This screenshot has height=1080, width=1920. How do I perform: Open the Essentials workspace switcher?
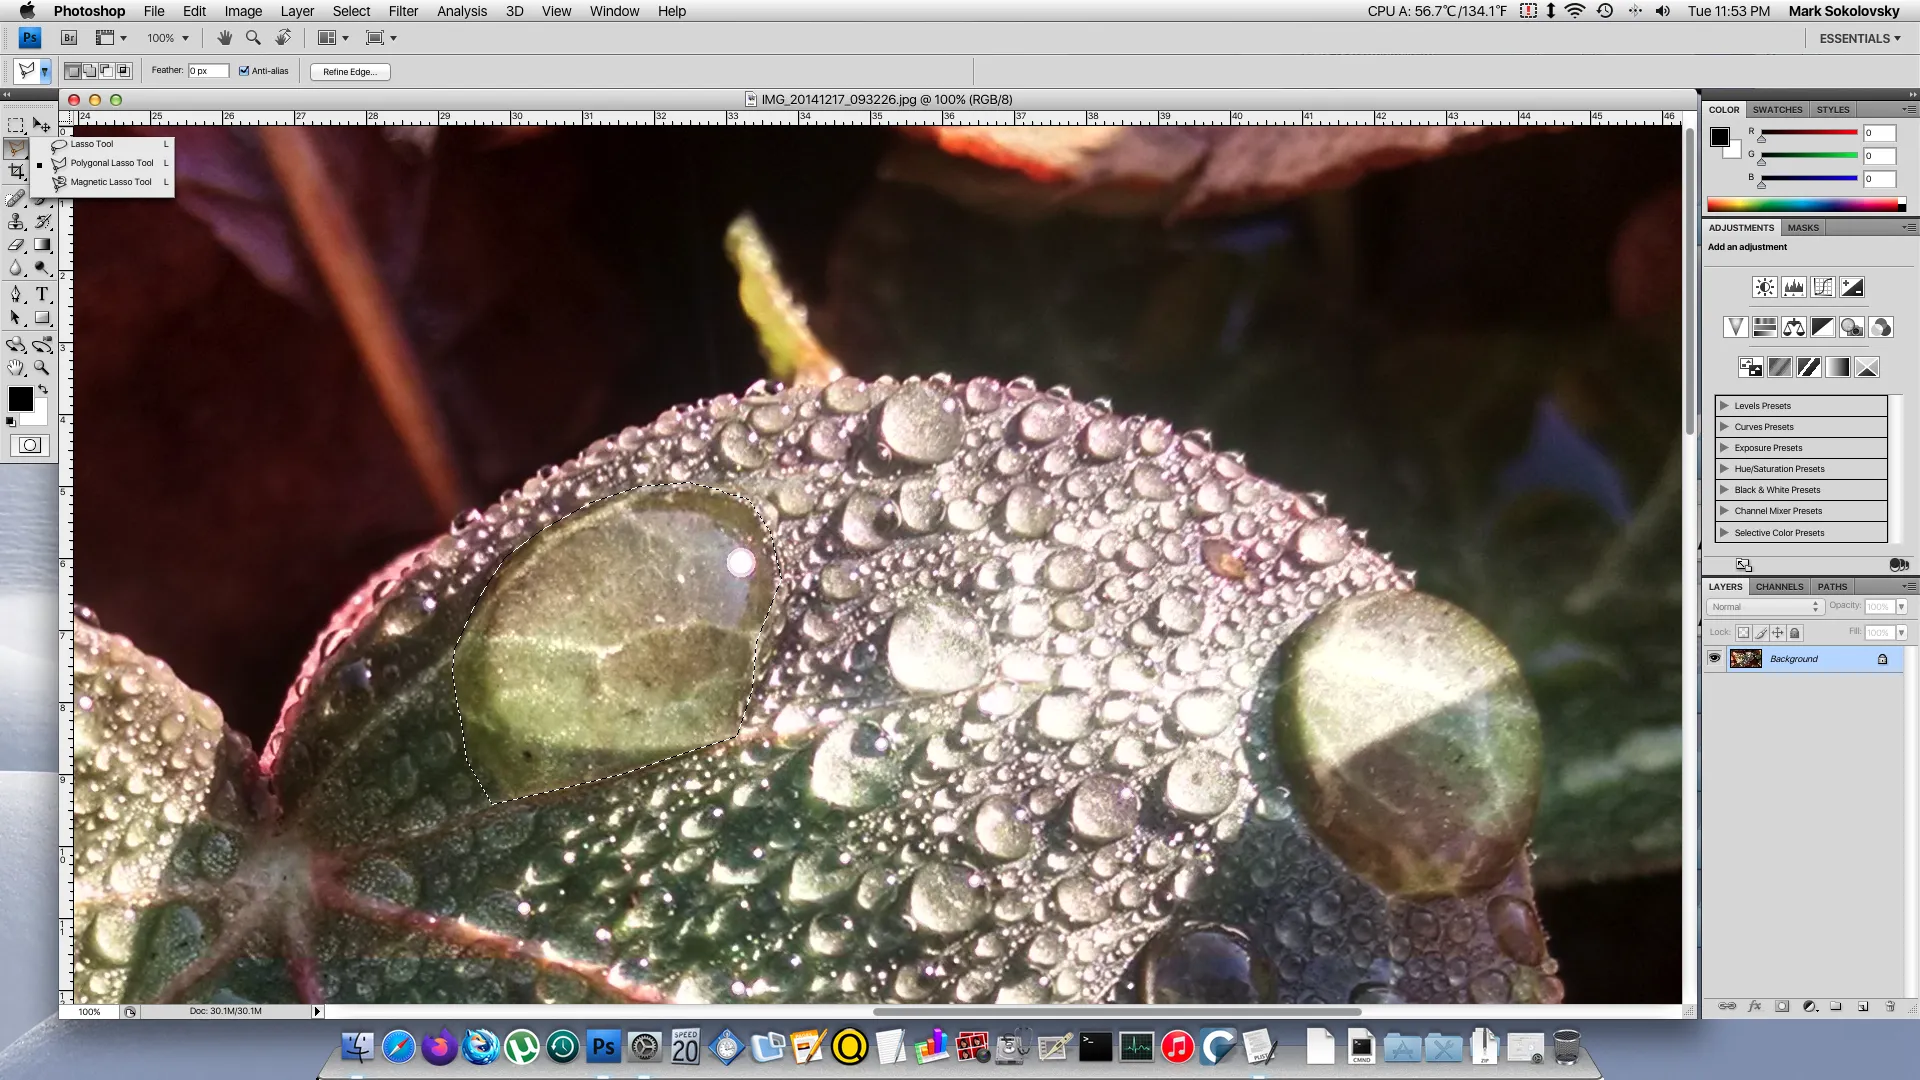[1859, 38]
